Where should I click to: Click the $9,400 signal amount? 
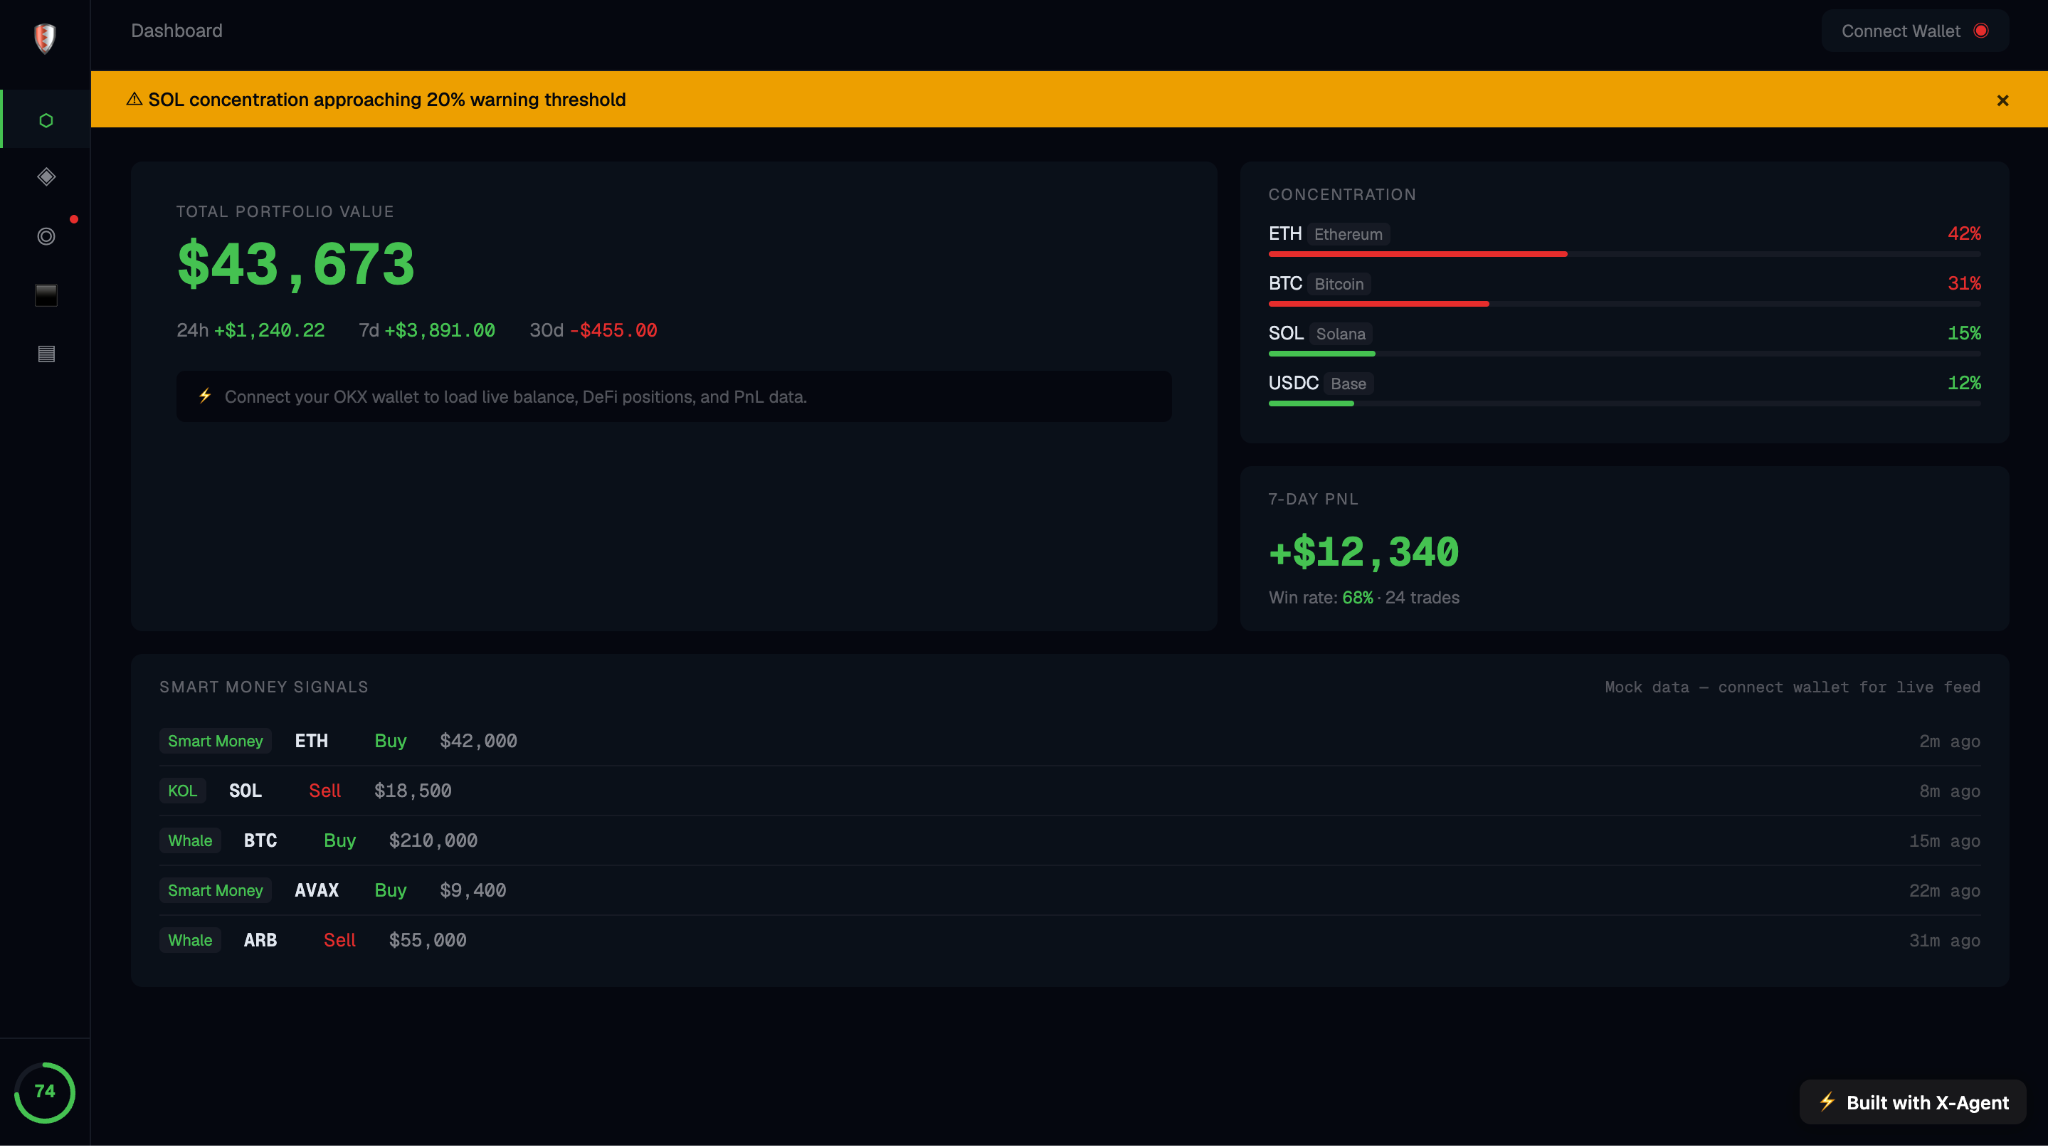pos(473,891)
